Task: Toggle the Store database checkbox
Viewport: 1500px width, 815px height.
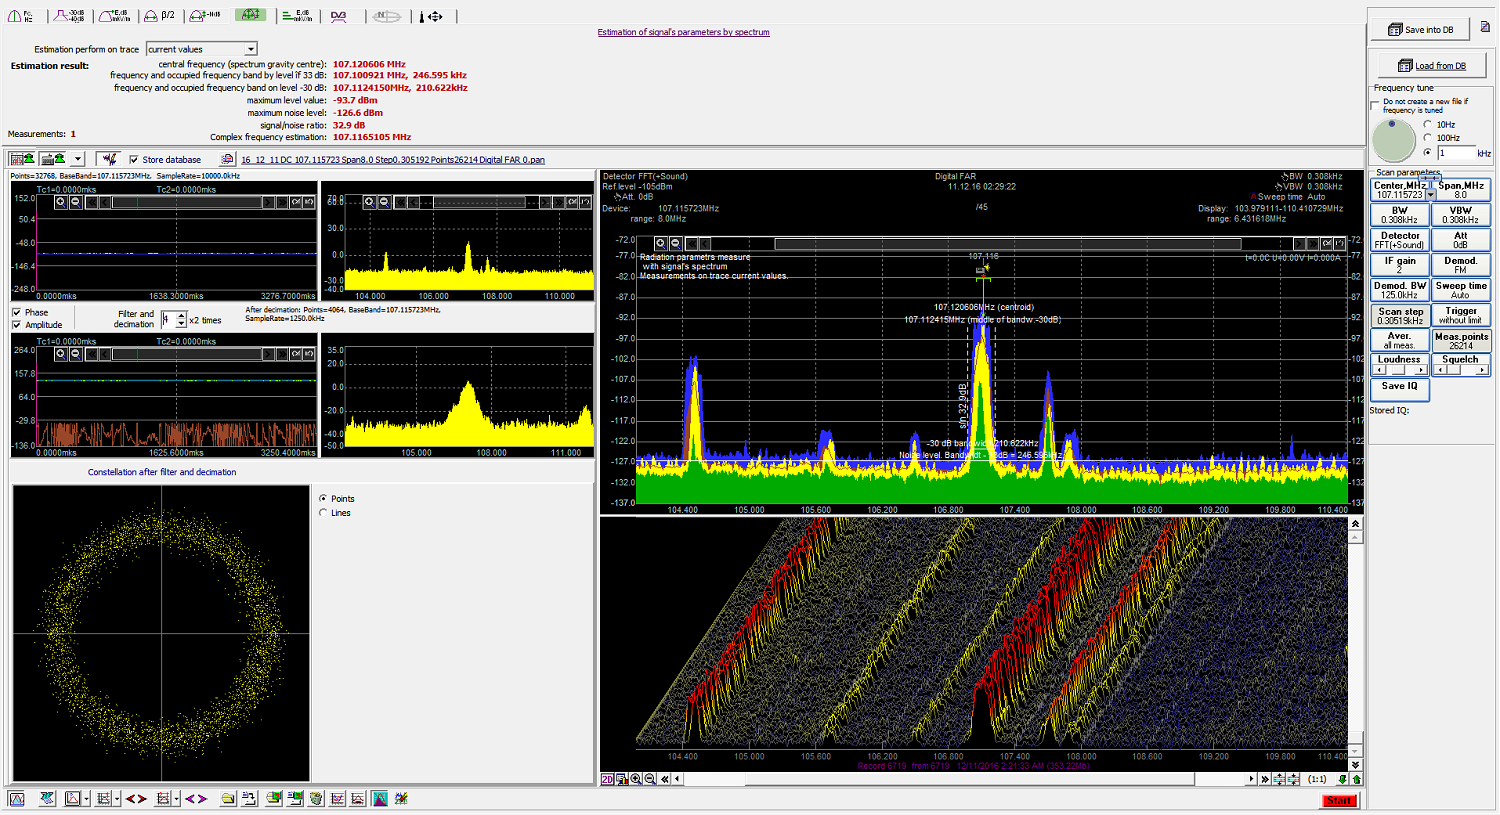Action: [x=134, y=160]
